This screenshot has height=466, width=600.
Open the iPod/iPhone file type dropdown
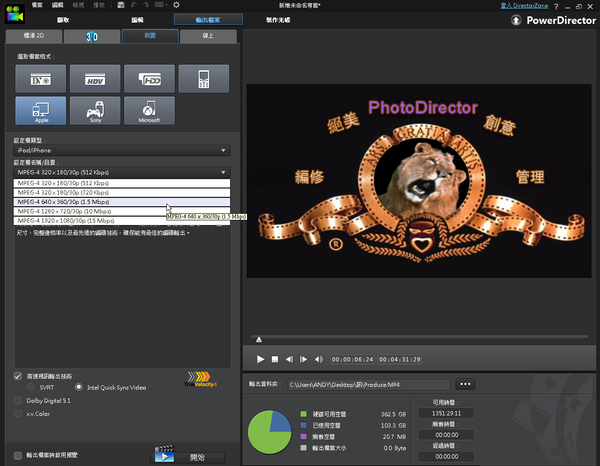point(121,151)
